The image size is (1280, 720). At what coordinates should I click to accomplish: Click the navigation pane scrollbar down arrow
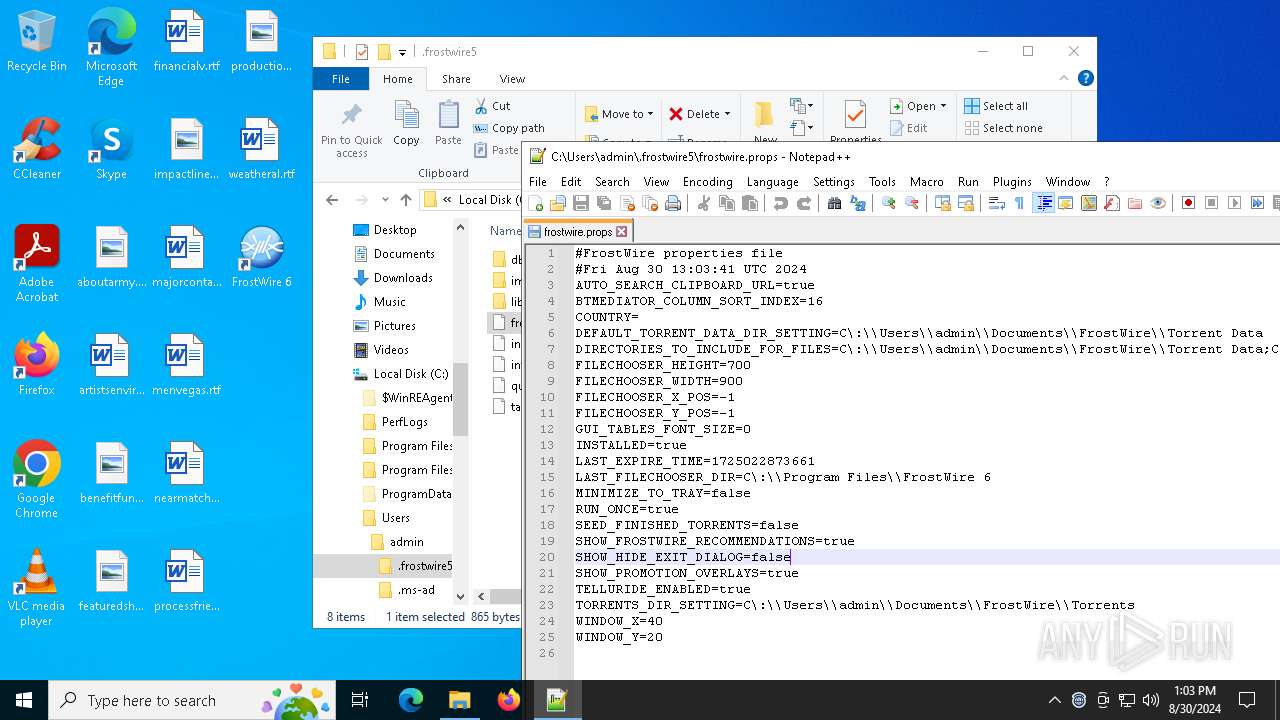460,597
